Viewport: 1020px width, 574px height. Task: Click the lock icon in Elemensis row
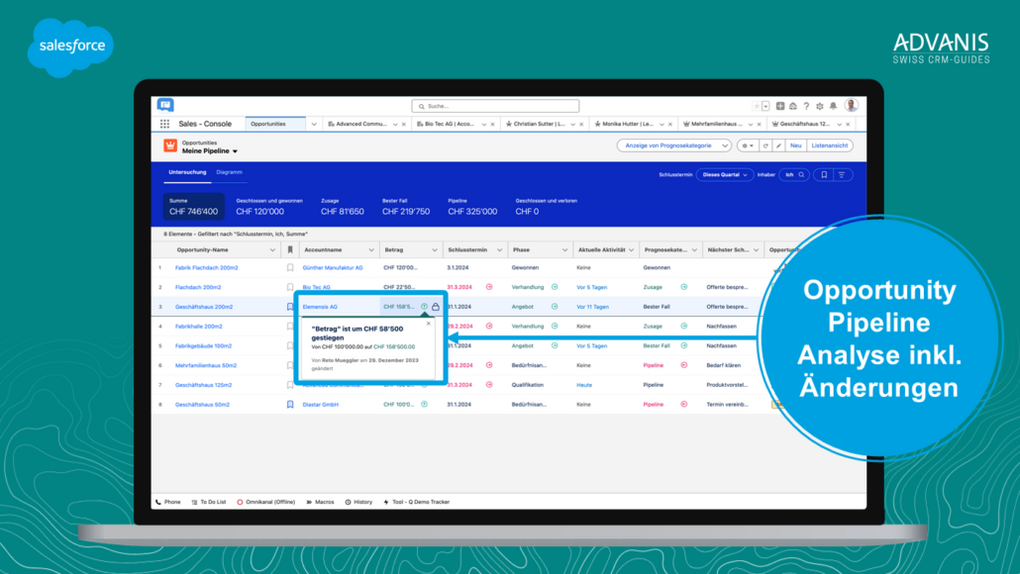coord(435,307)
